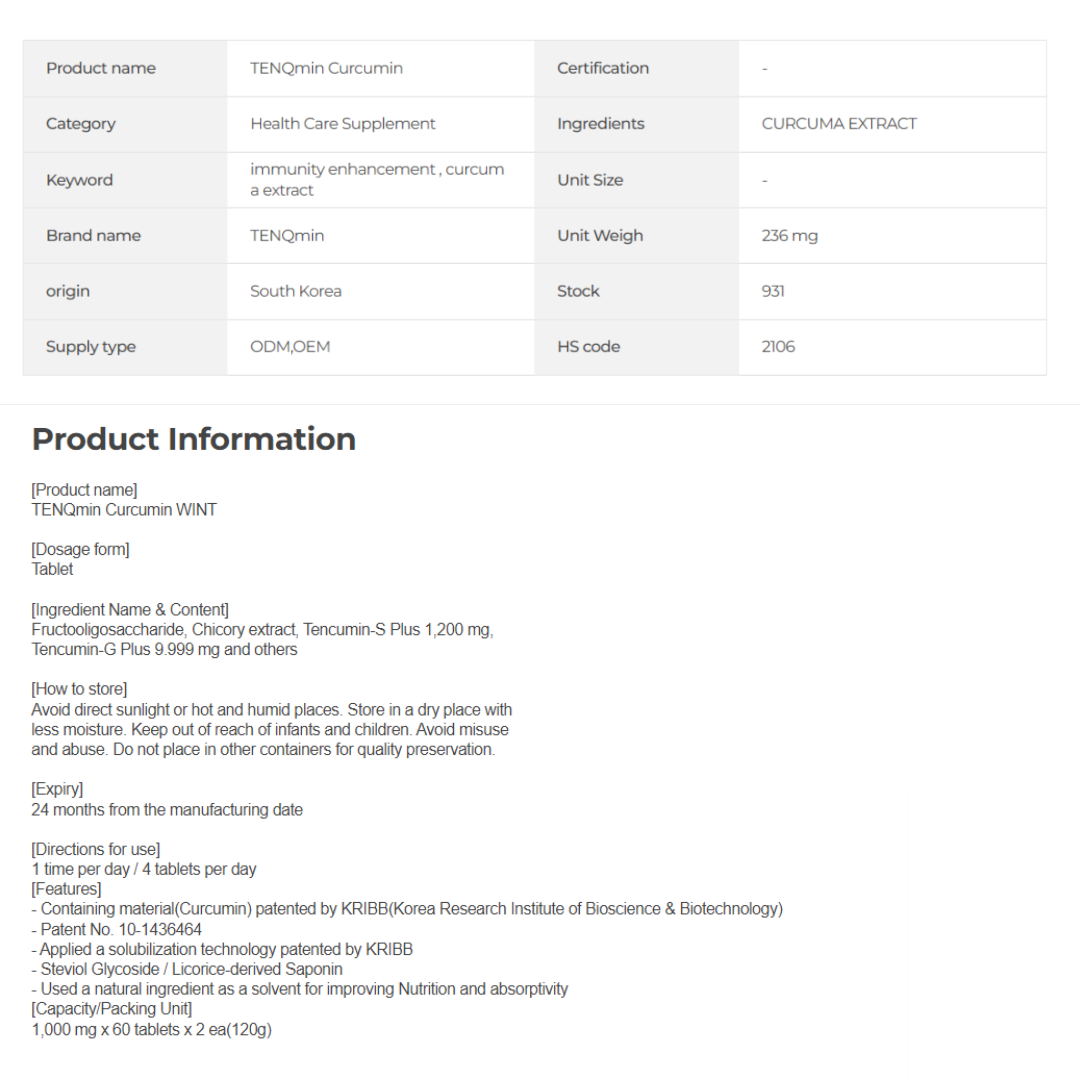1080x1080 pixels.
Task: Click the 'CURCUMA EXTRACT' ingredients value
Action: tap(838, 124)
